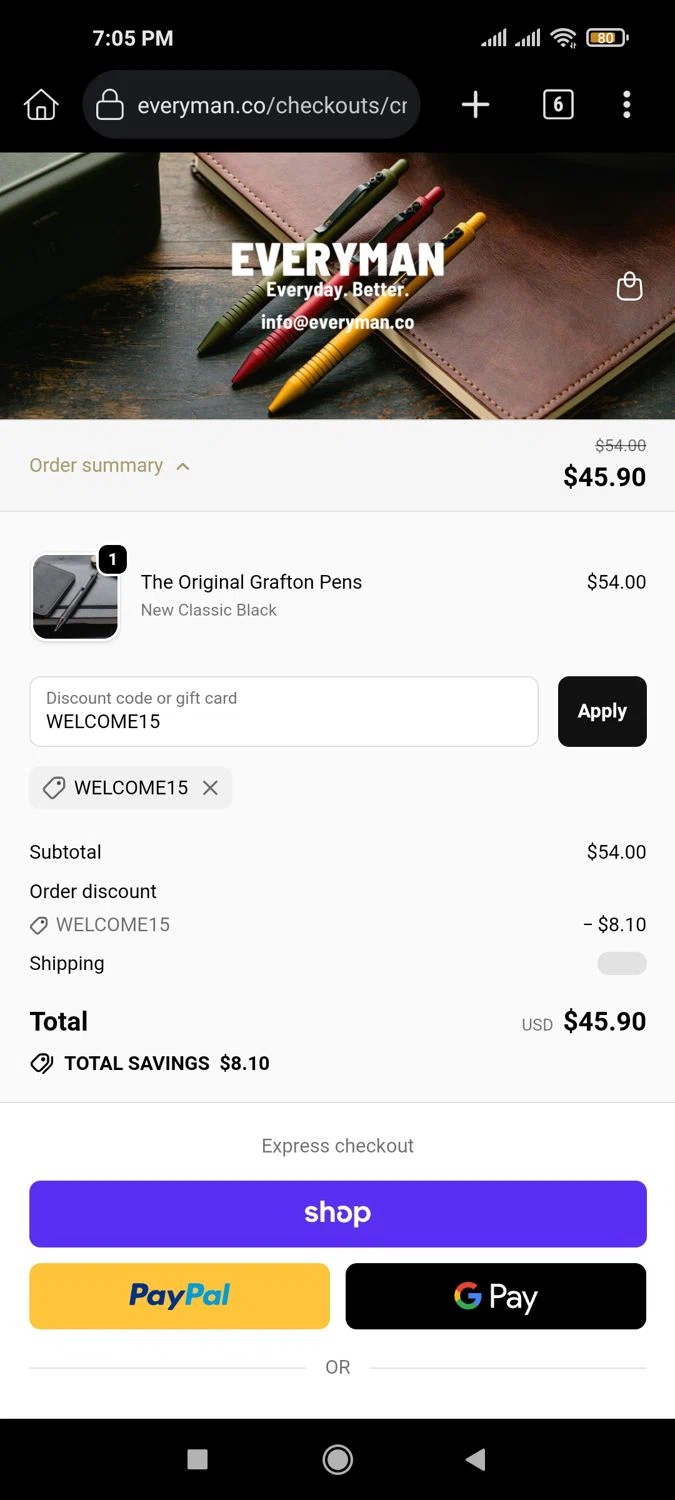Remove the WELCOME15 discount tag
Image resolution: width=675 pixels, height=1500 pixels.
(210, 788)
